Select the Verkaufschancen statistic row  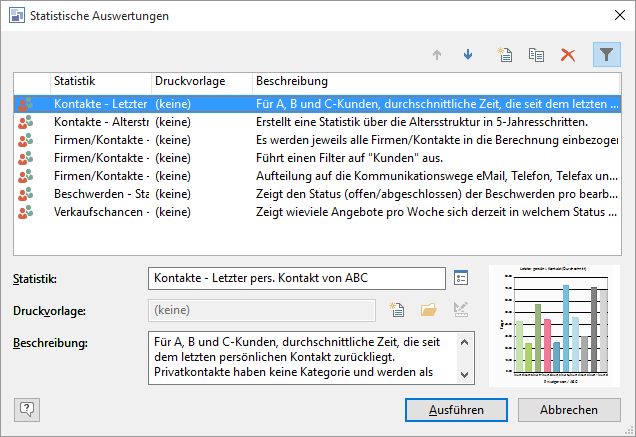[x=101, y=211]
